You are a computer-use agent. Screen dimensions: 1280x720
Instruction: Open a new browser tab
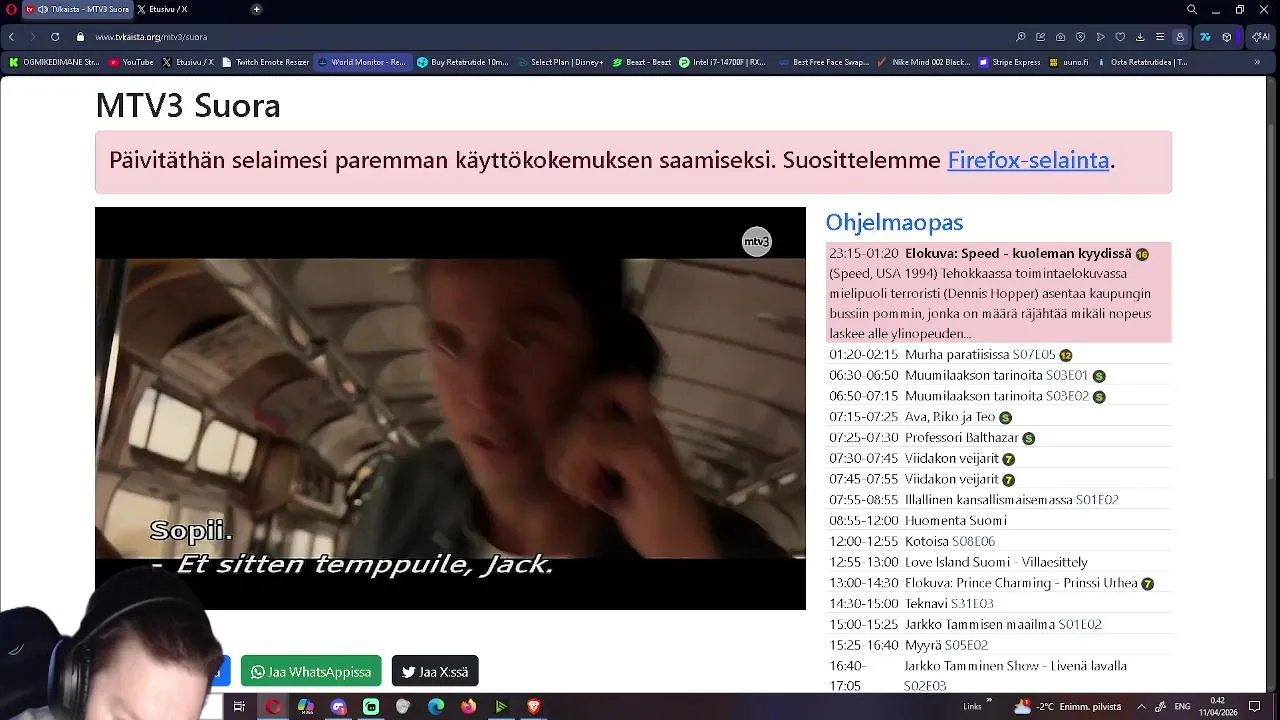pyautogui.click(x=256, y=9)
